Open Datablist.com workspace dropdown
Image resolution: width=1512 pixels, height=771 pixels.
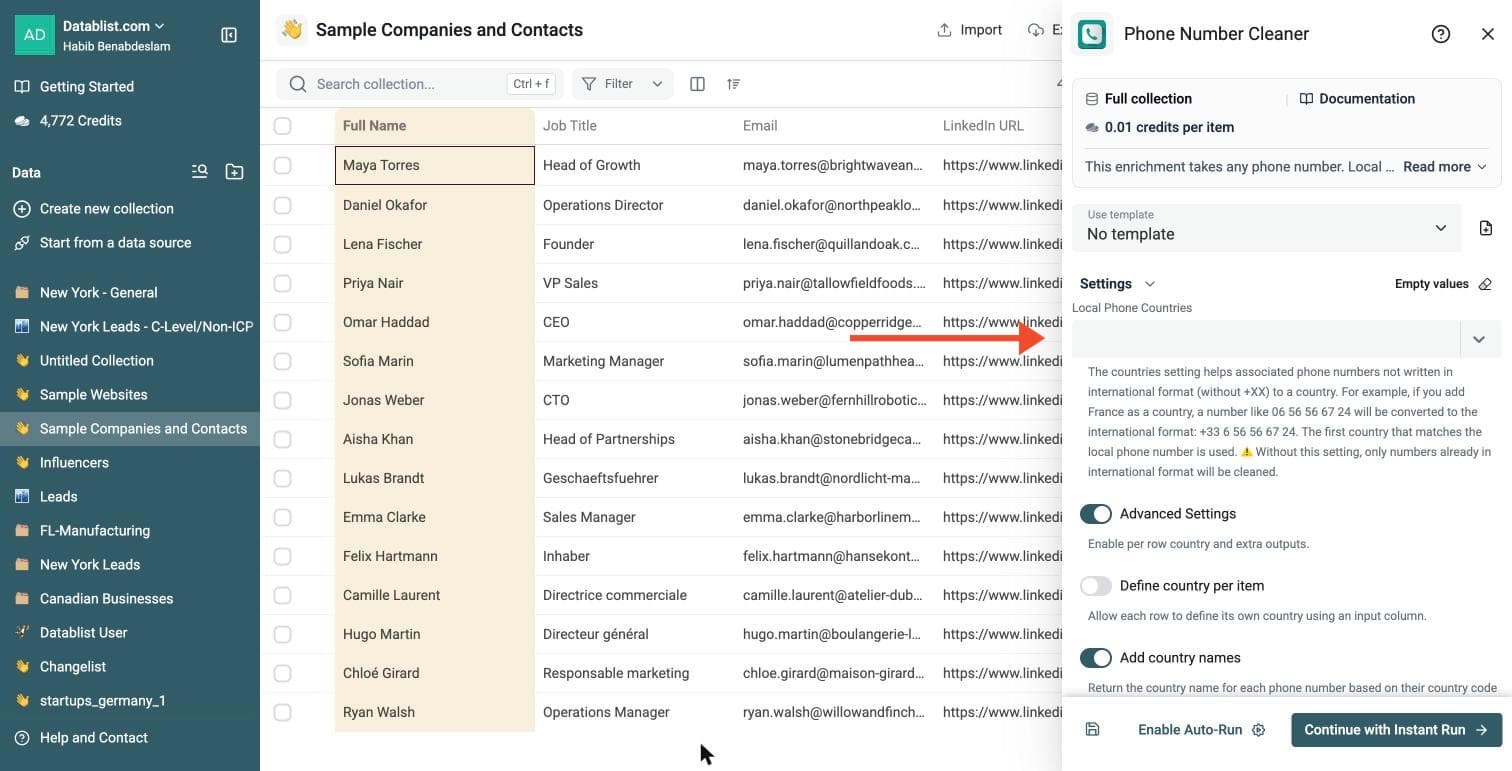[x=114, y=26]
